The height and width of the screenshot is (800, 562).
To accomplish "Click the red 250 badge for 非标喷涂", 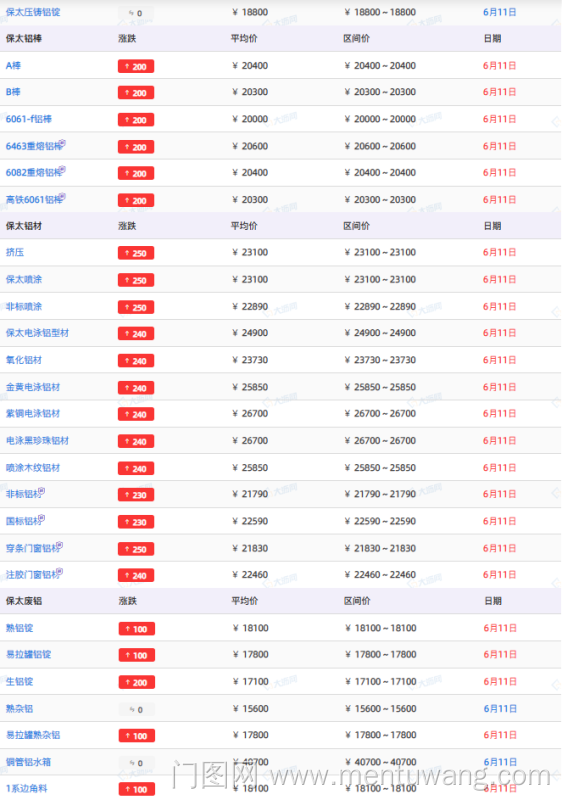I will pyautogui.click(x=136, y=308).
